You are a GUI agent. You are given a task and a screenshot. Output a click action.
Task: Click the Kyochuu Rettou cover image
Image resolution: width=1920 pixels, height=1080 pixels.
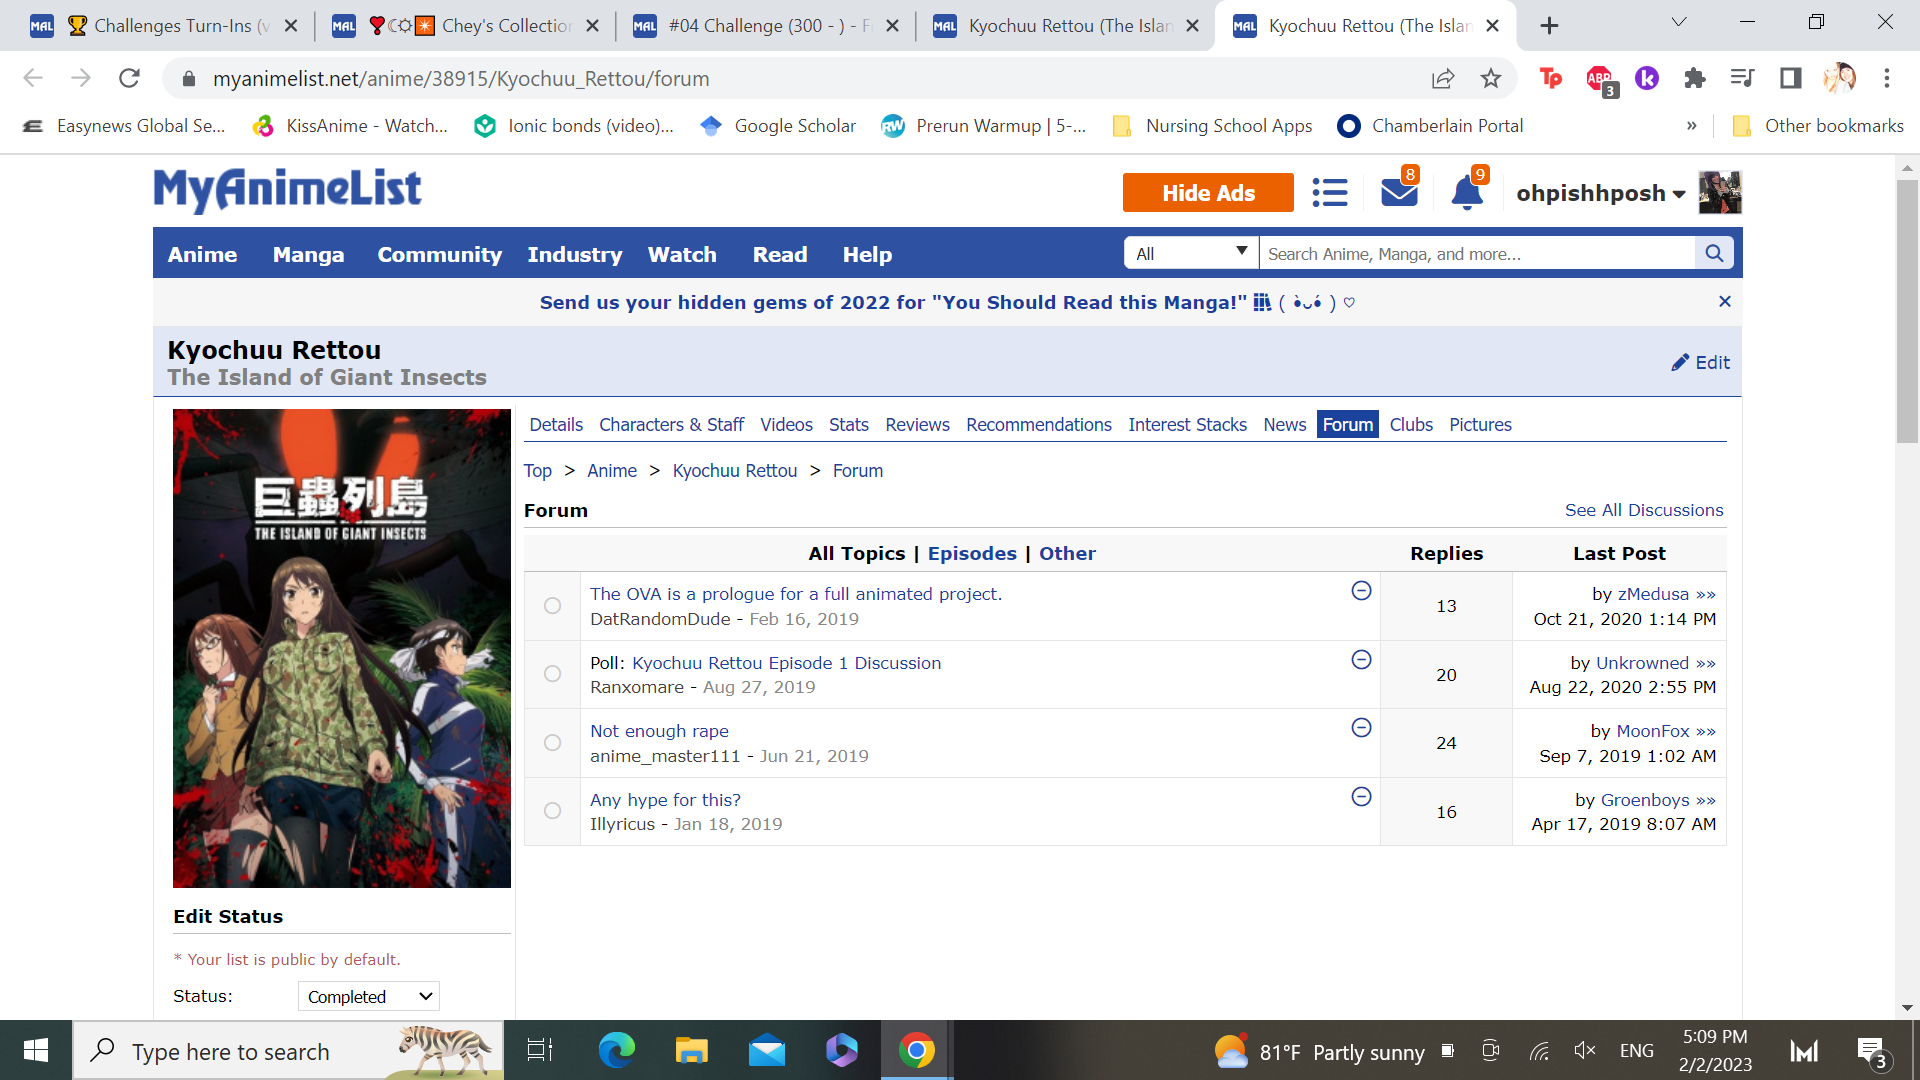(x=341, y=648)
